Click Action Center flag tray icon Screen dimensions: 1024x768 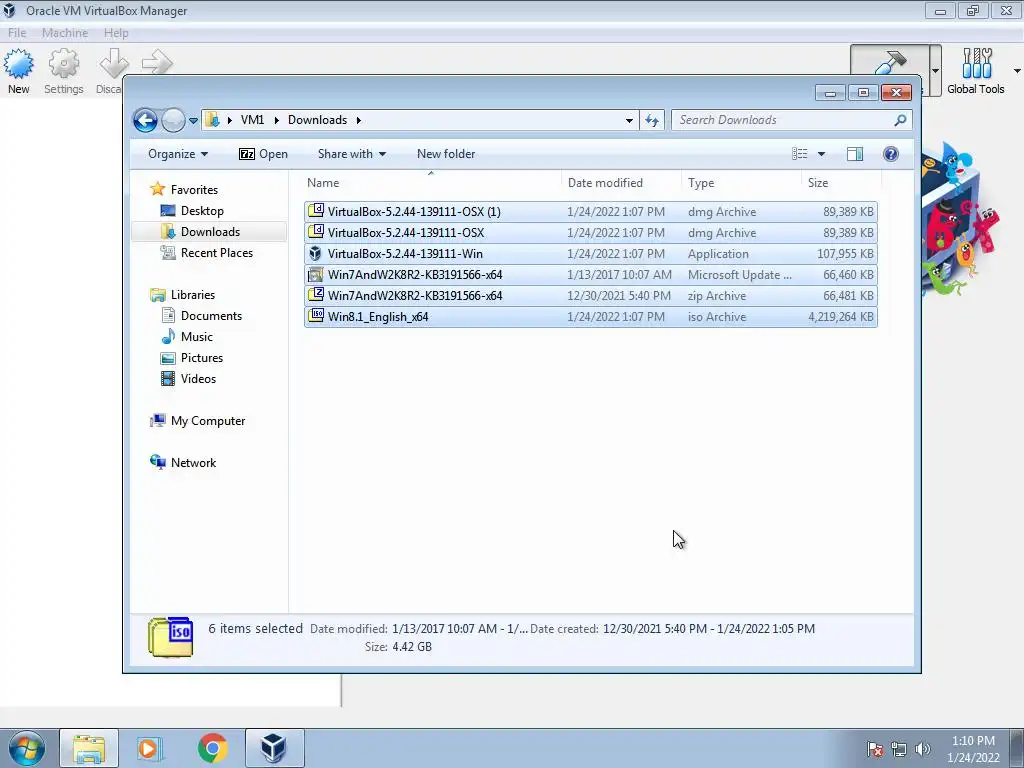click(x=874, y=749)
